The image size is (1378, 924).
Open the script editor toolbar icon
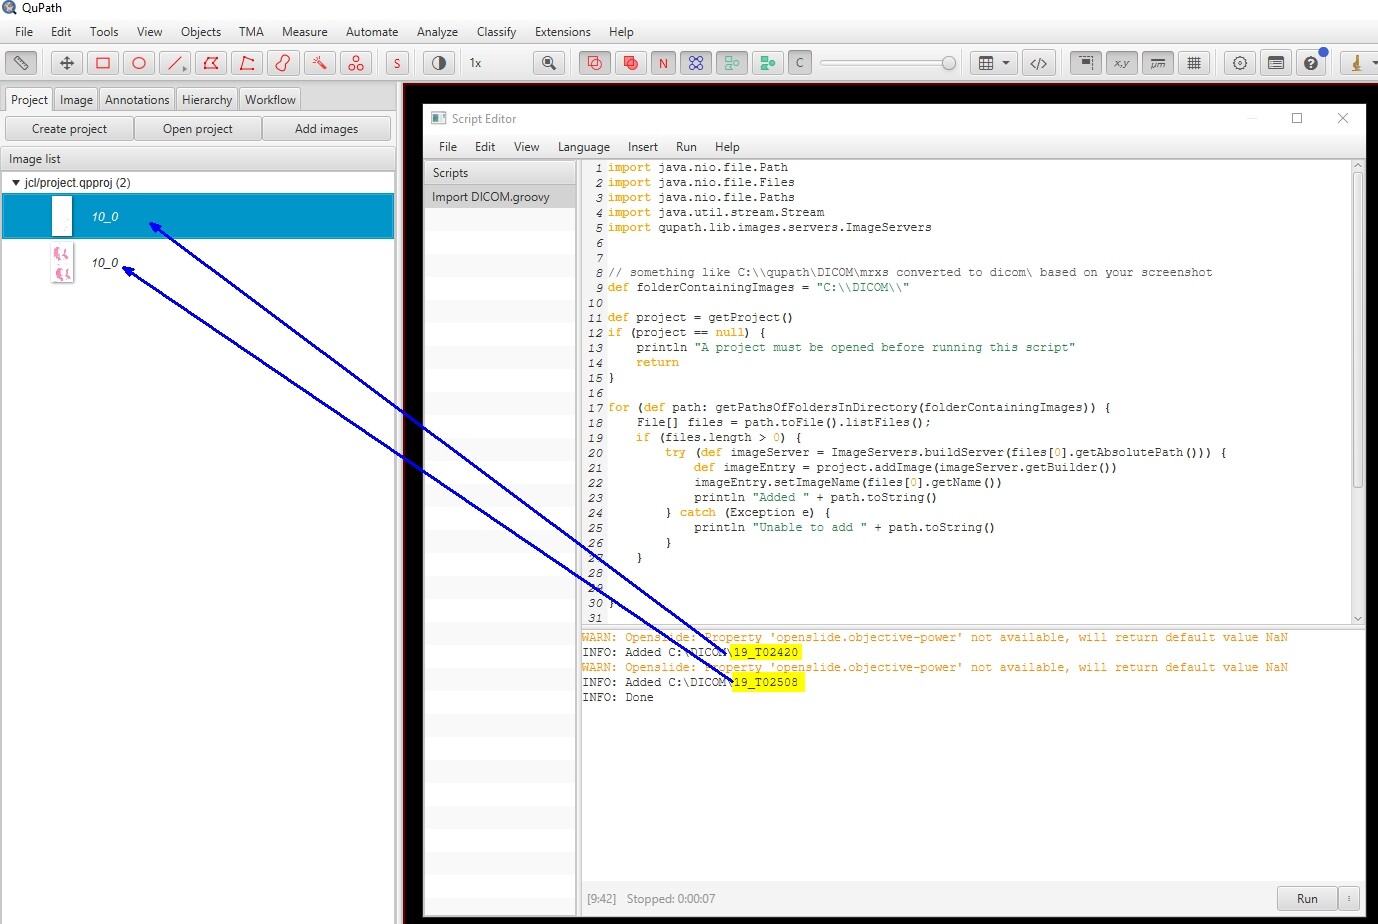(x=1039, y=63)
